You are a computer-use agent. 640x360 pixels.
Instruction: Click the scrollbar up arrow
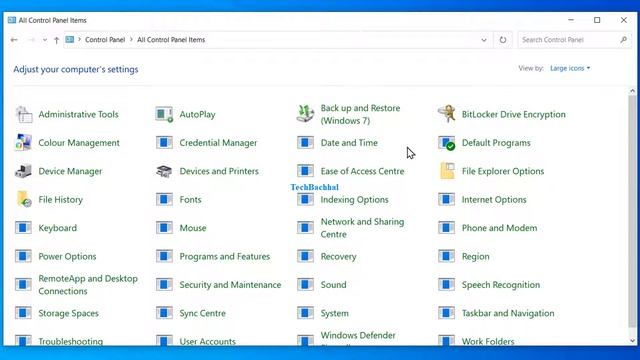click(632, 91)
